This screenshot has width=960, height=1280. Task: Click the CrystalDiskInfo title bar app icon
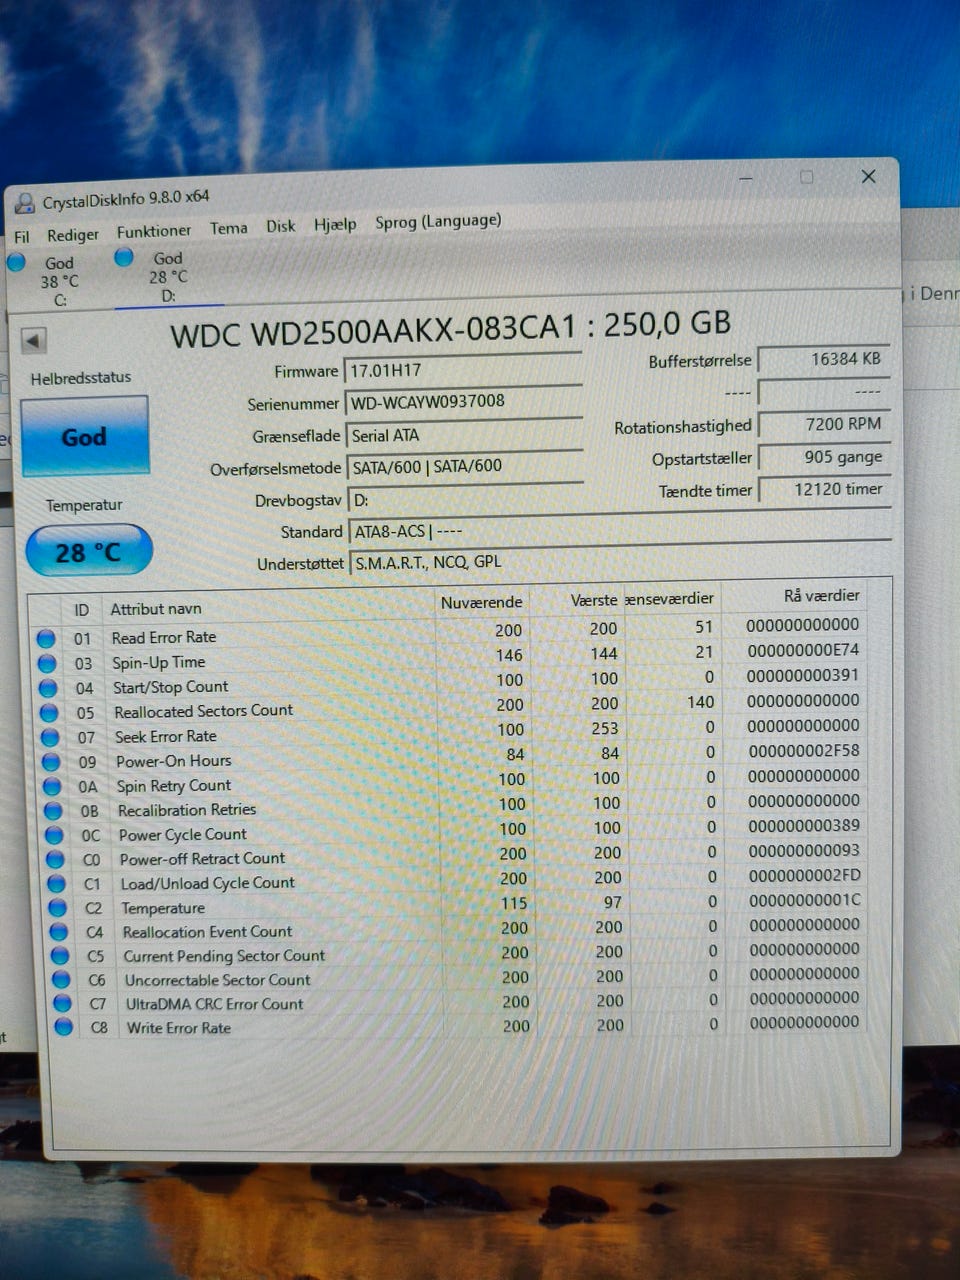[x=25, y=203]
